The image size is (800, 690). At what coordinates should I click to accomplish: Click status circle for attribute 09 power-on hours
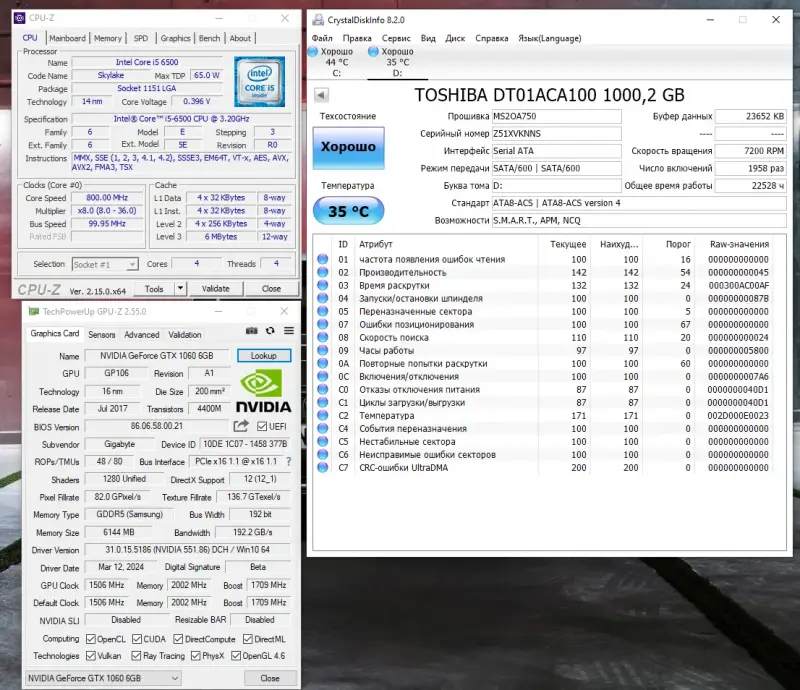point(322,350)
